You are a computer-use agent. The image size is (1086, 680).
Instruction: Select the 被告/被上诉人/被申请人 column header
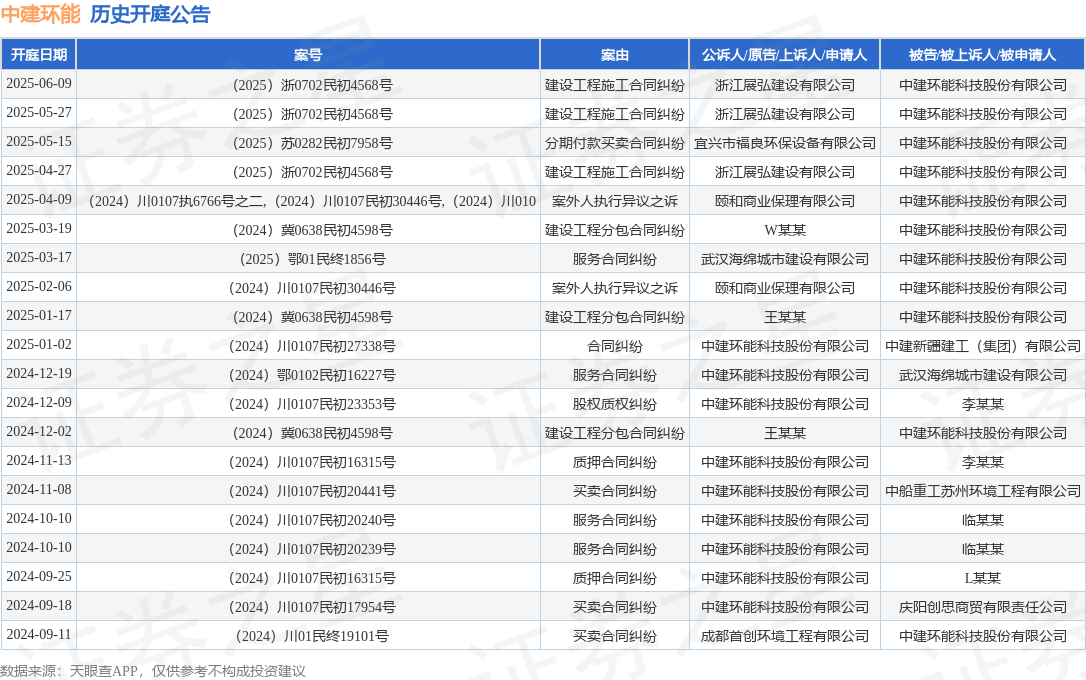click(x=982, y=55)
